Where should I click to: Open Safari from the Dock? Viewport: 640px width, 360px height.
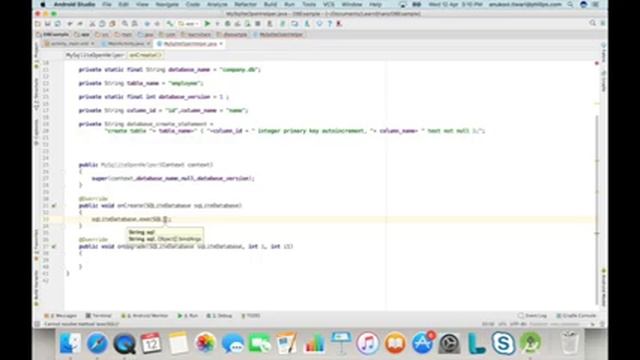pyautogui.click(x=97, y=343)
